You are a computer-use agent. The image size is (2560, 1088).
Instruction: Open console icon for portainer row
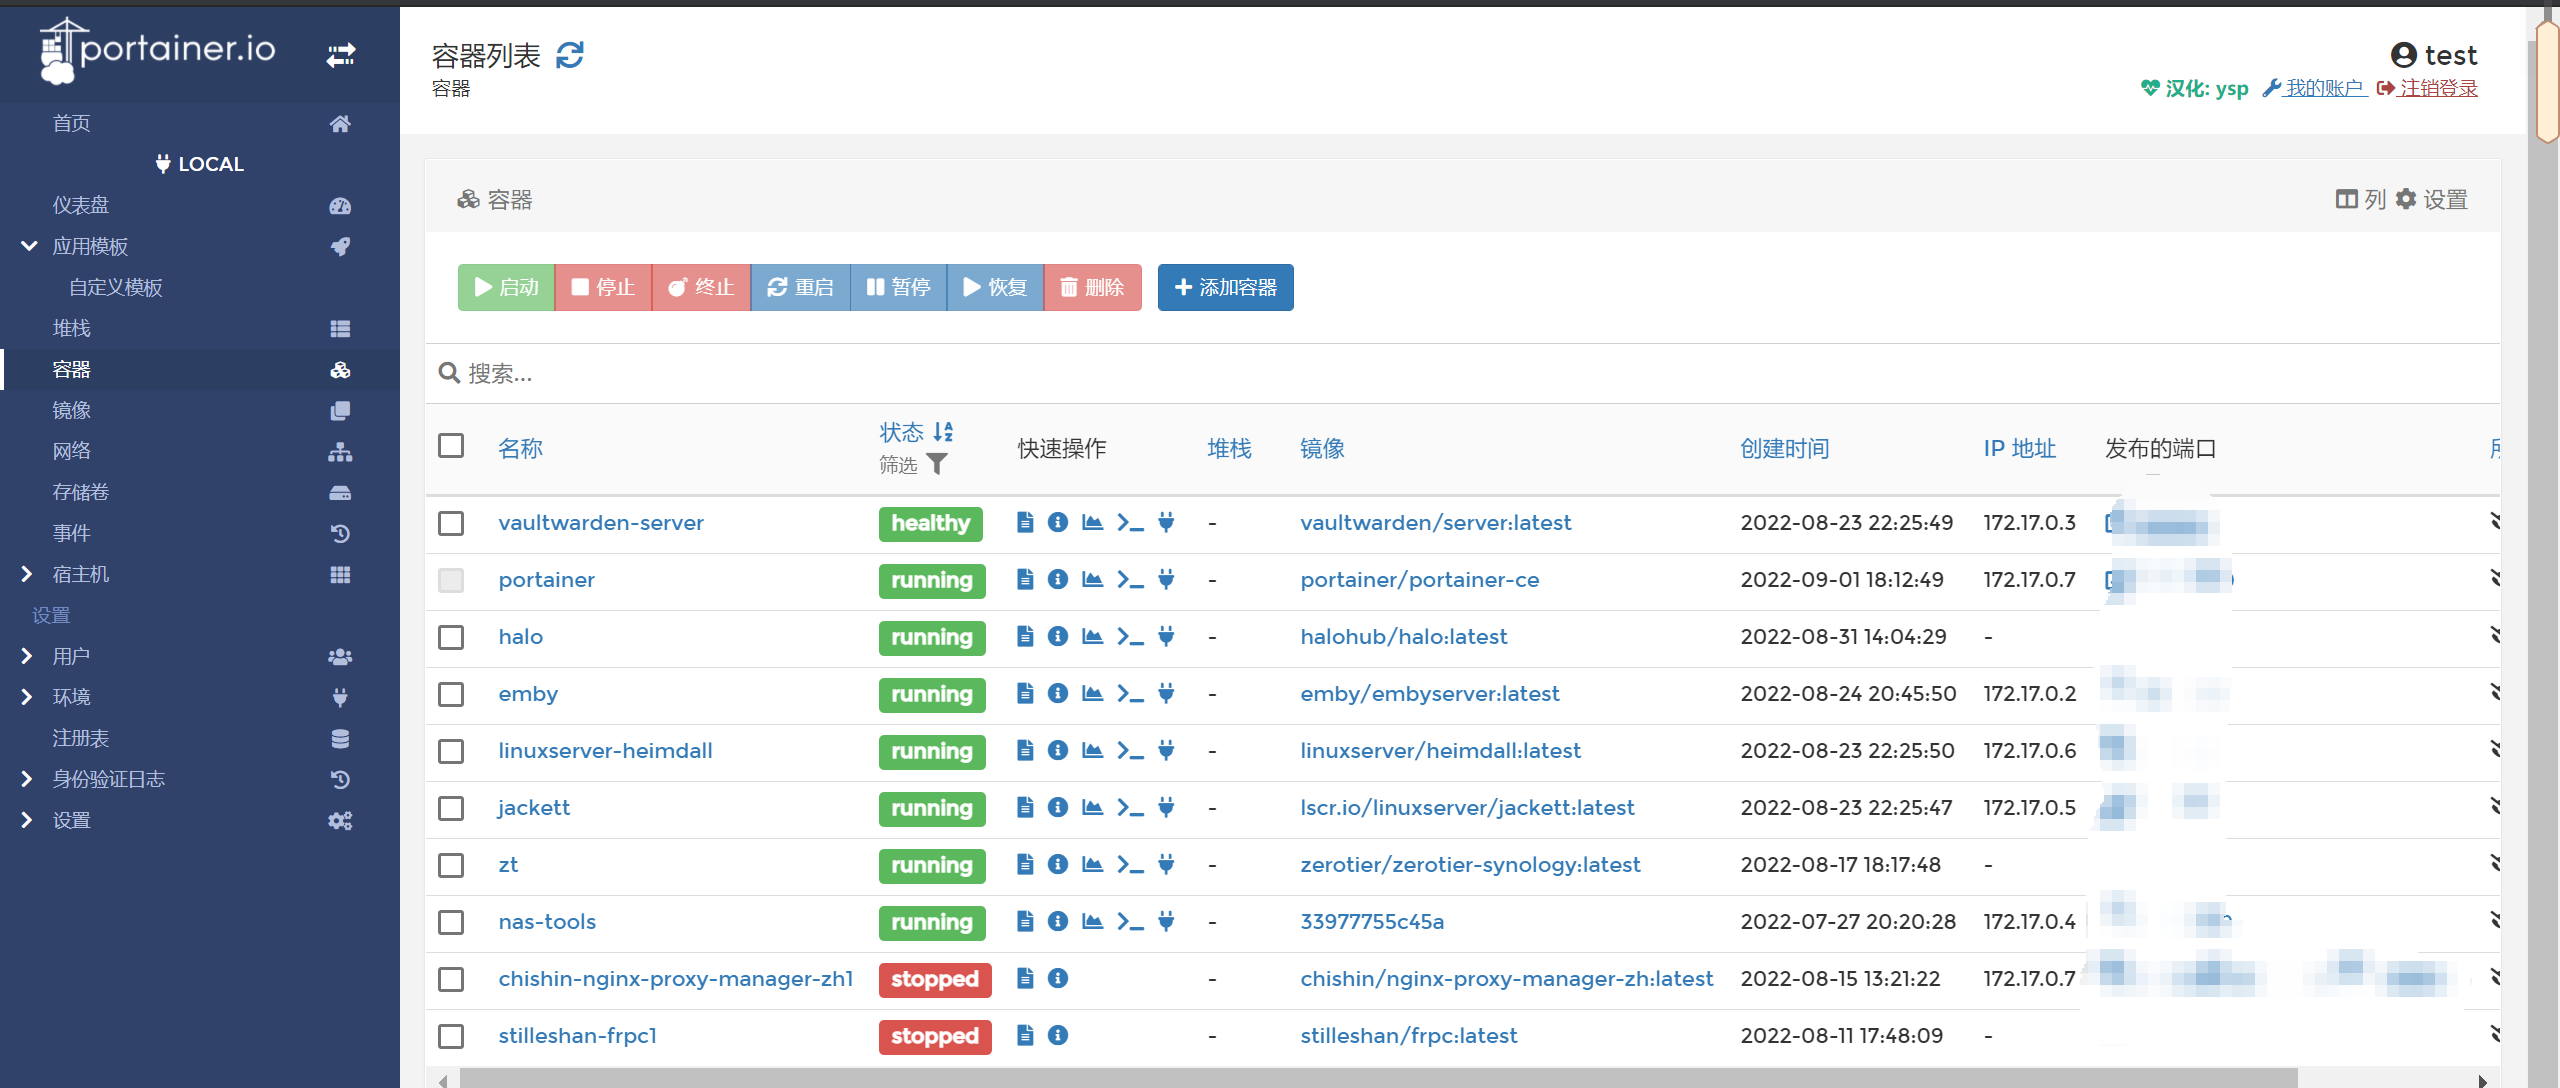(1130, 579)
